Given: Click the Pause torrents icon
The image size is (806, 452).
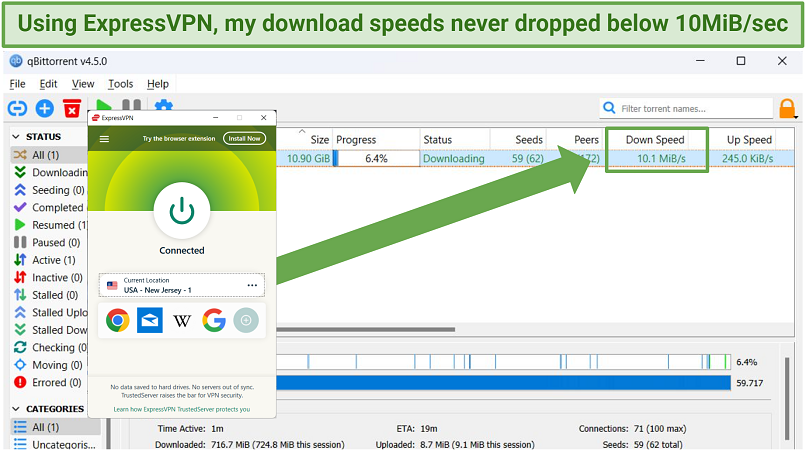Looking at the screenshot, I should coord(131,105).
